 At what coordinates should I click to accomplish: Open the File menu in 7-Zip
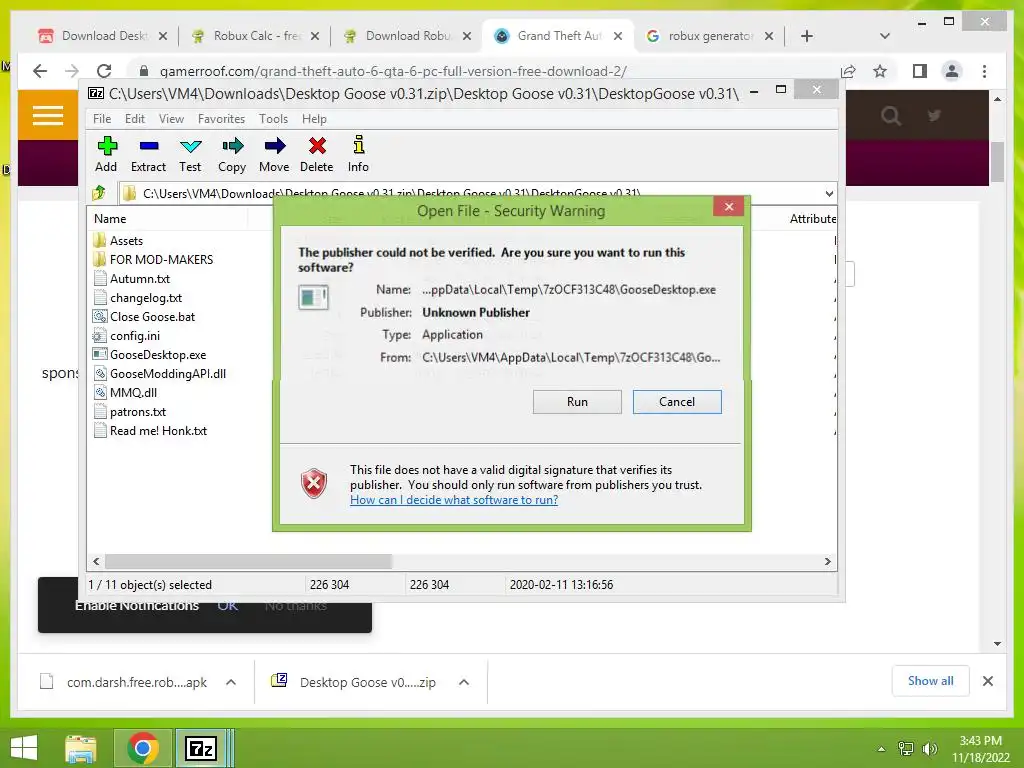pos(102,119)
